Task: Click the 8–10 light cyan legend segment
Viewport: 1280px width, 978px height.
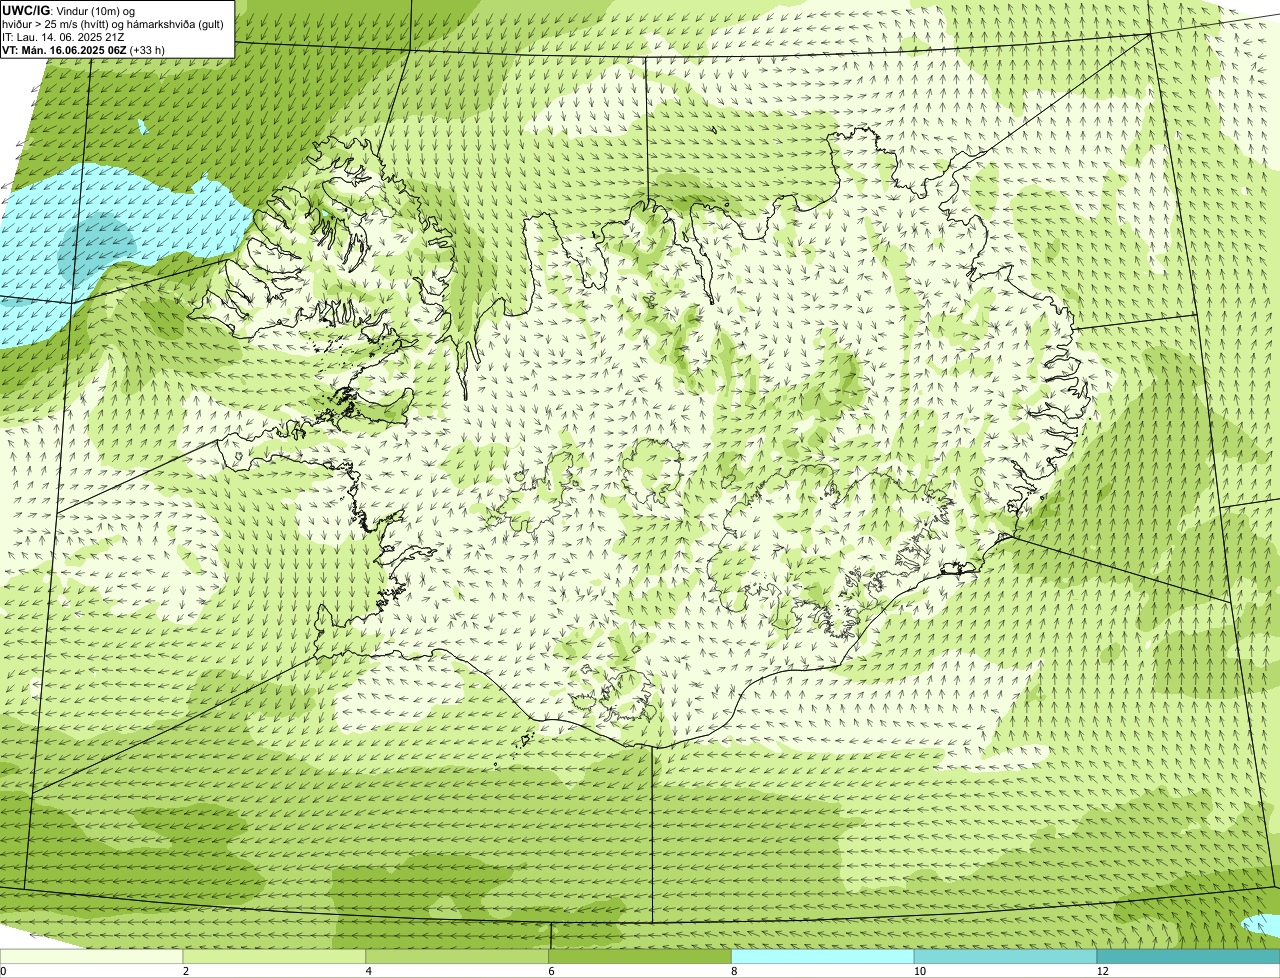Action: 824,957
